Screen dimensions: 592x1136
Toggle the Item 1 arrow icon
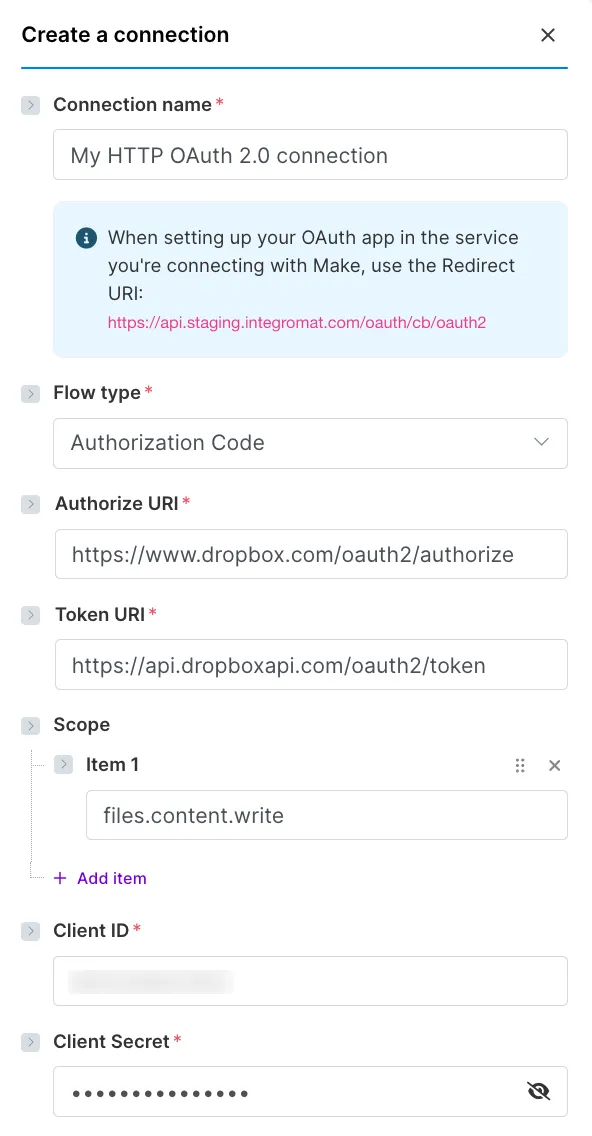pyautogui.click(x=64, y=764)
